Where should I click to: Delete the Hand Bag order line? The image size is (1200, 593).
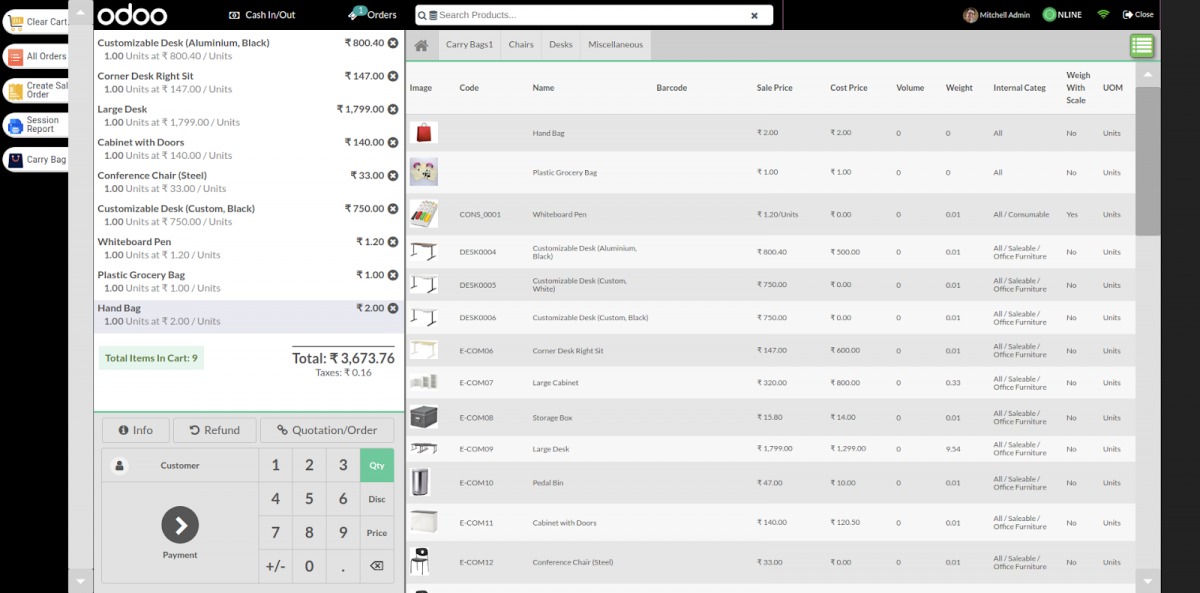[x=393, y=308]
